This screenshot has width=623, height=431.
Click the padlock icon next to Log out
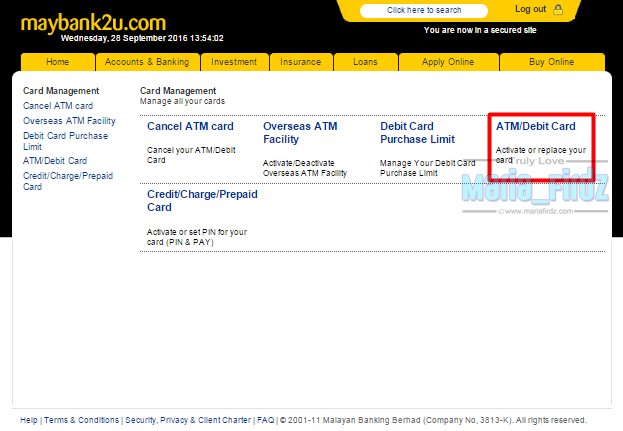pos(558,10)
